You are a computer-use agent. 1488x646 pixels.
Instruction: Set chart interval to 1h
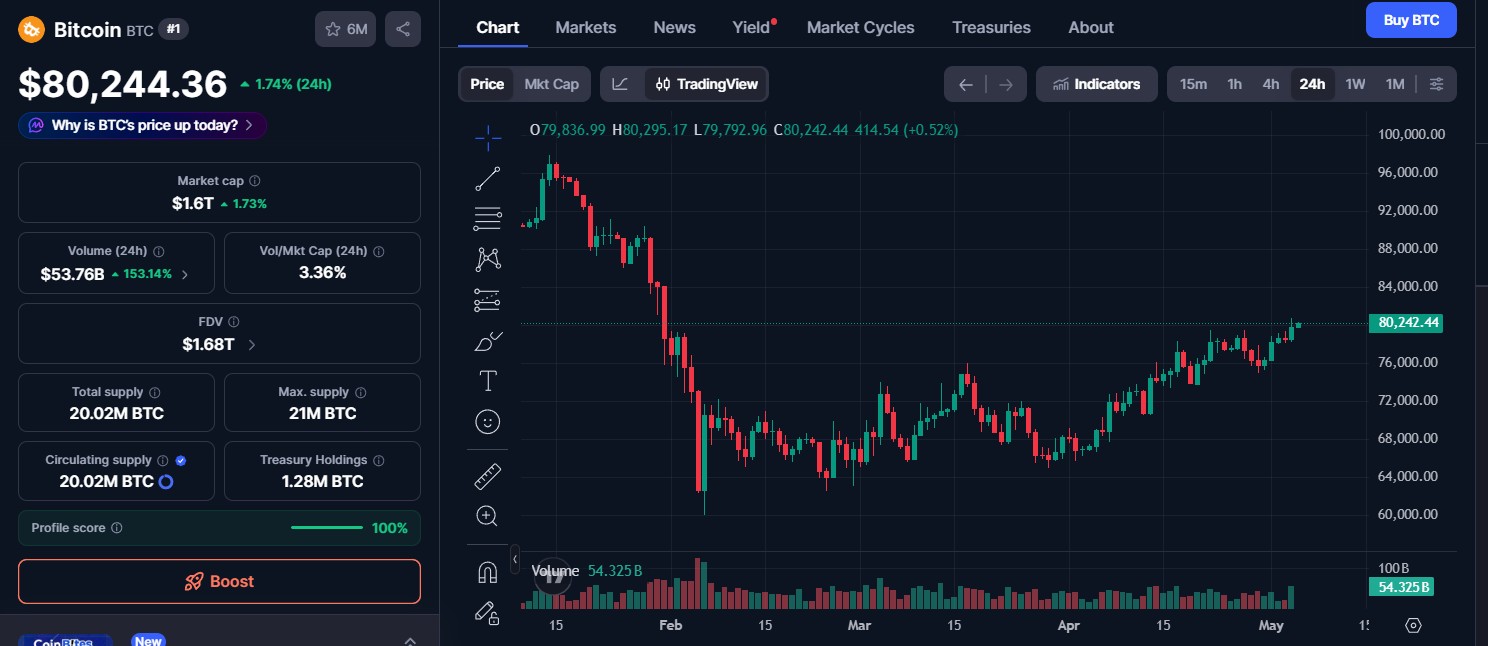point(1235,84)
